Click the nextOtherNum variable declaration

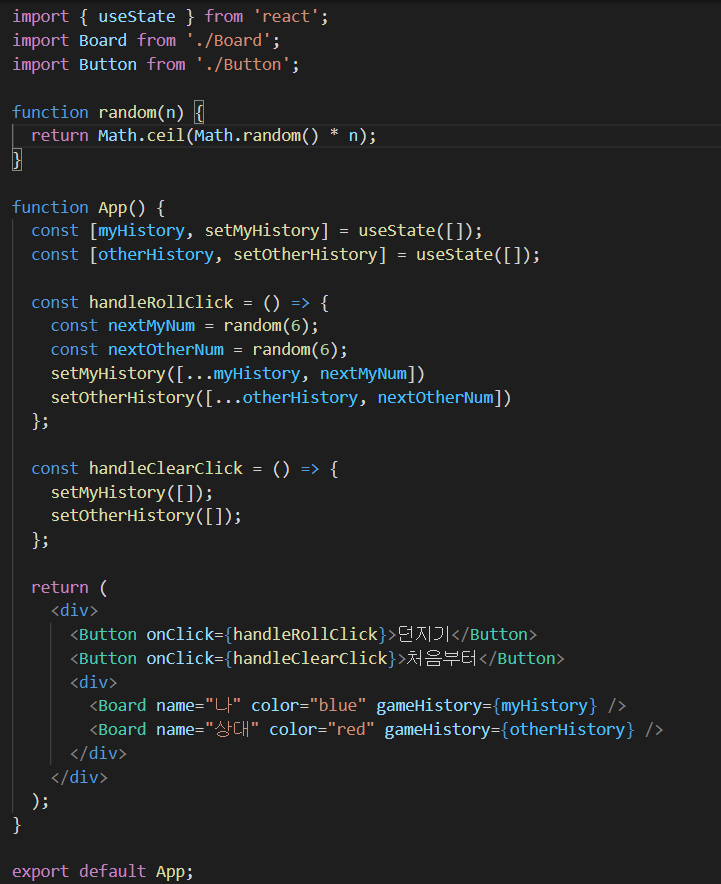tap(166, 350)
